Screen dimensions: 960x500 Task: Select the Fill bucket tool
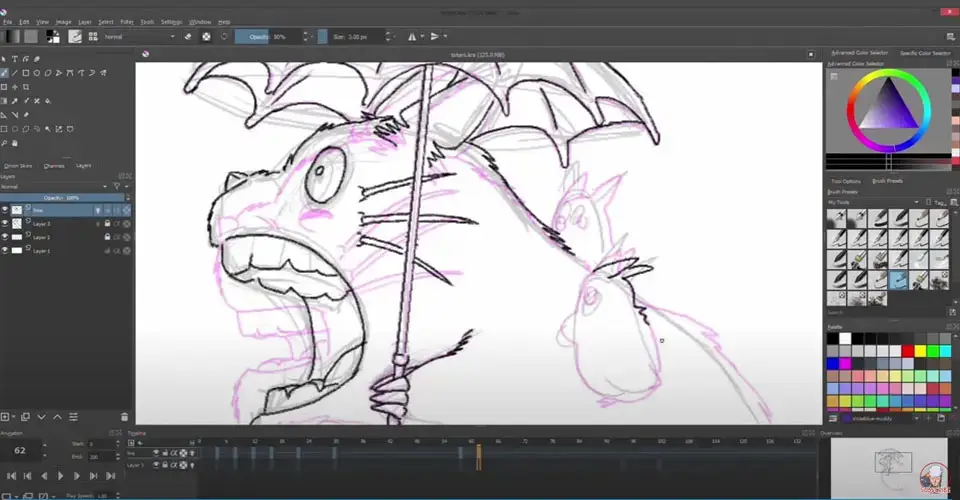(48, 101)
